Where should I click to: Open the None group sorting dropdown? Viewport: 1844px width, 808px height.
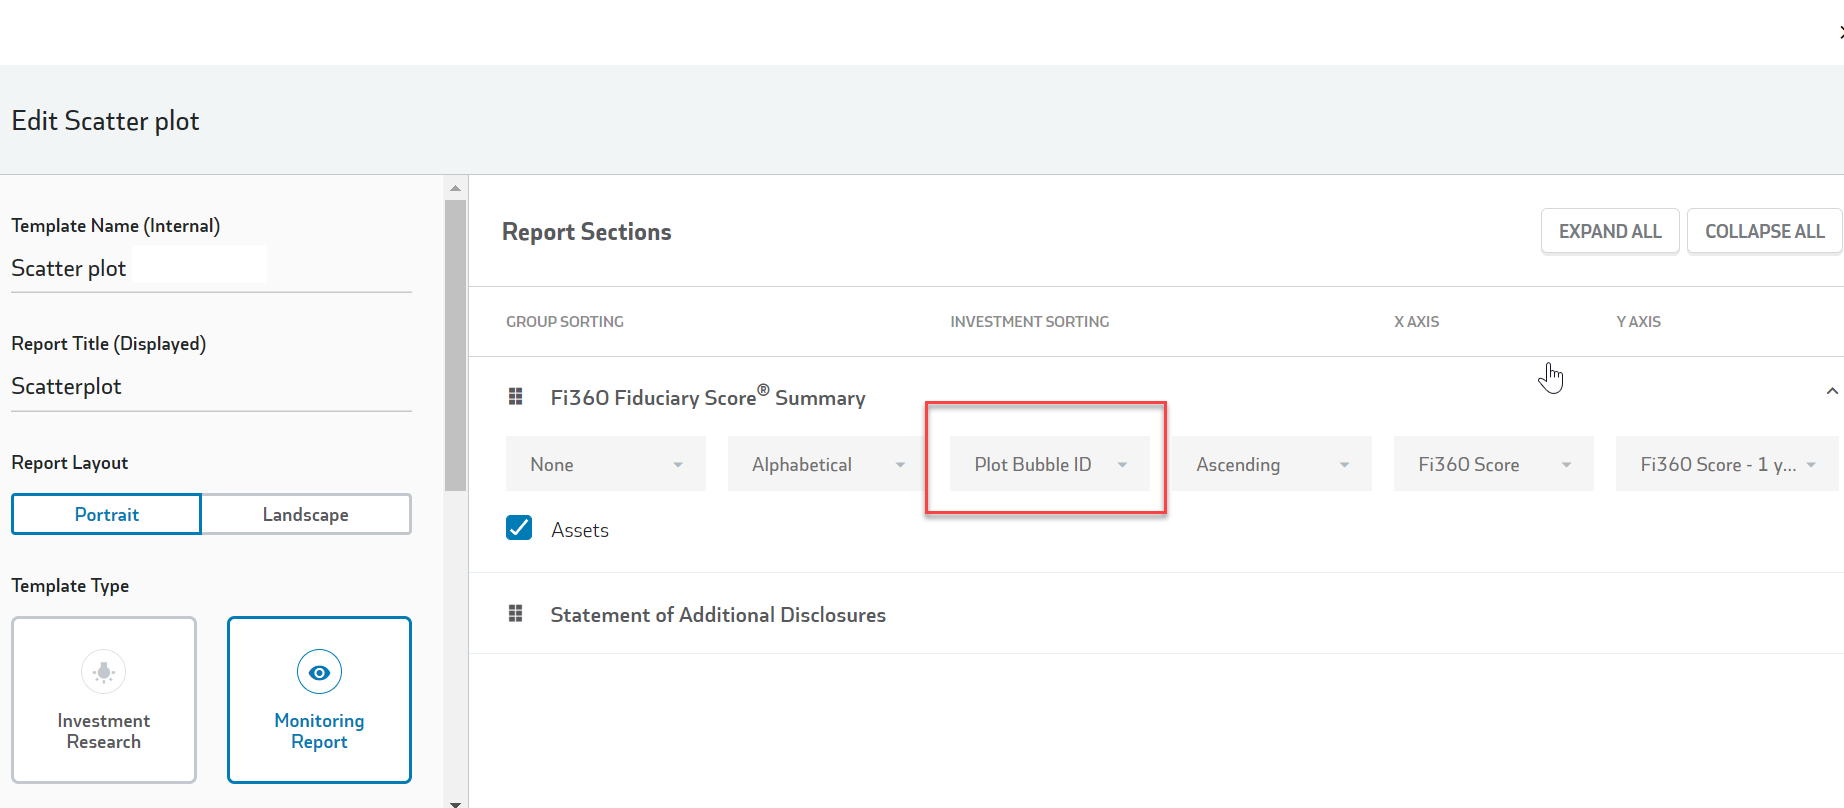606,464
